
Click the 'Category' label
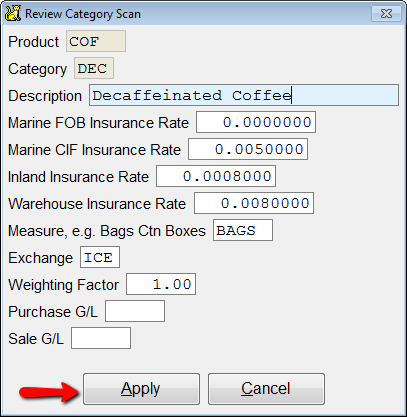tap(38, 69)
